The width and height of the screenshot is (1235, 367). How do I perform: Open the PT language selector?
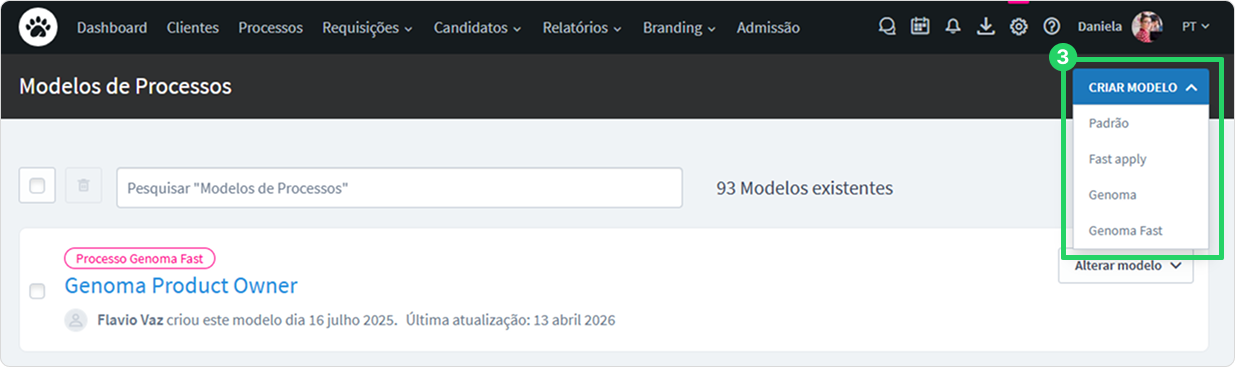click(x=1195, y=27)
